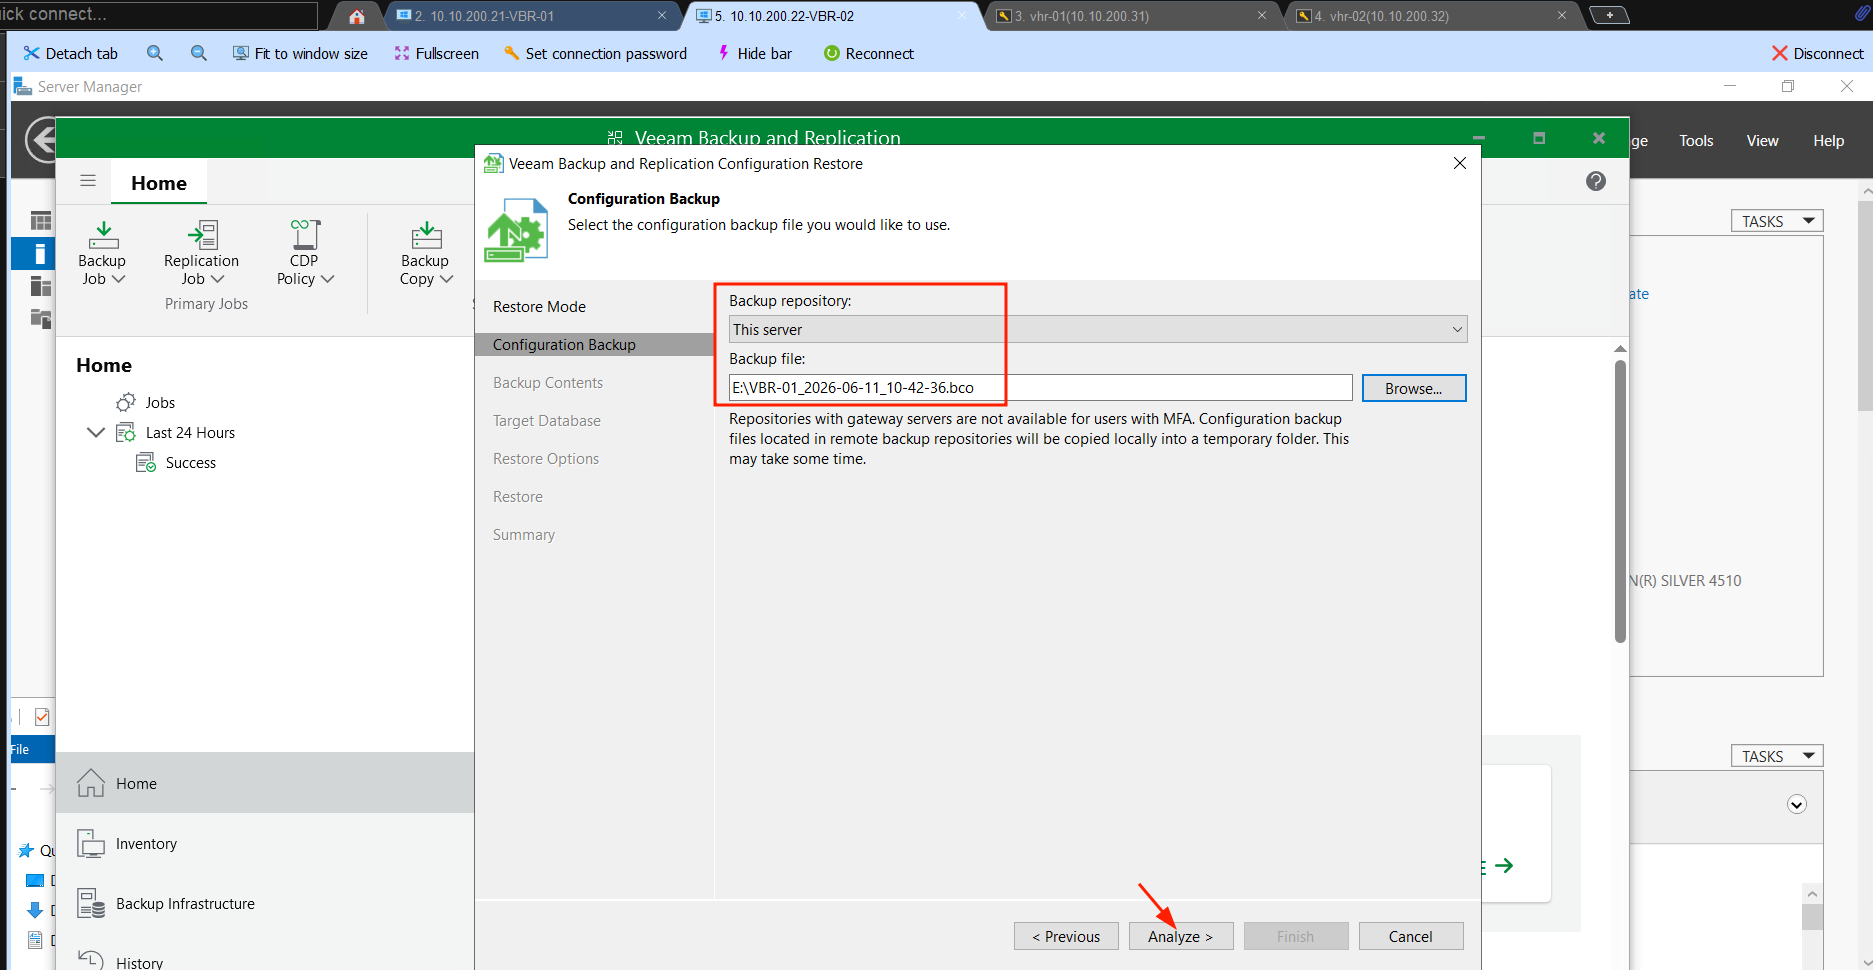This screenshot has height=970, width=1873.
Task: Click Server Manager Local Server sidebar icon
Action: pyautogui.click(x=40, y=254)
